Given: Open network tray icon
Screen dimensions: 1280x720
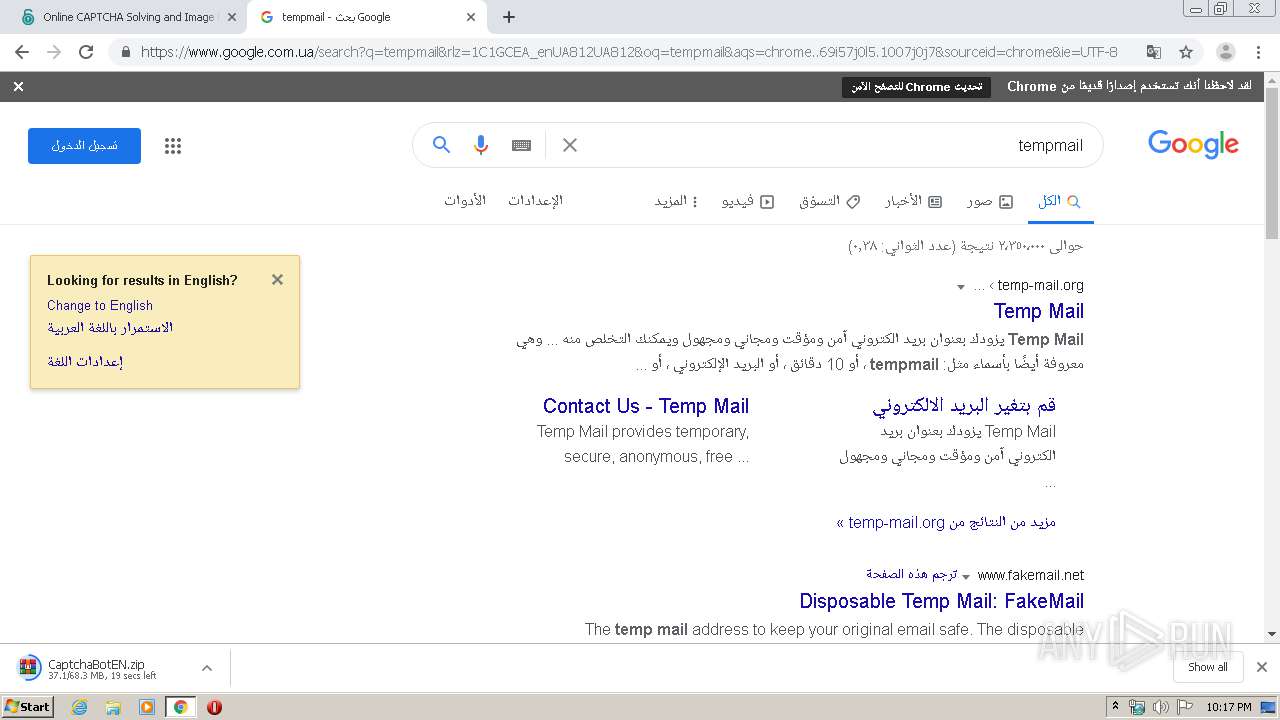Looking at the screenshot, I should pyautogui.click(x=1138, y=707).
